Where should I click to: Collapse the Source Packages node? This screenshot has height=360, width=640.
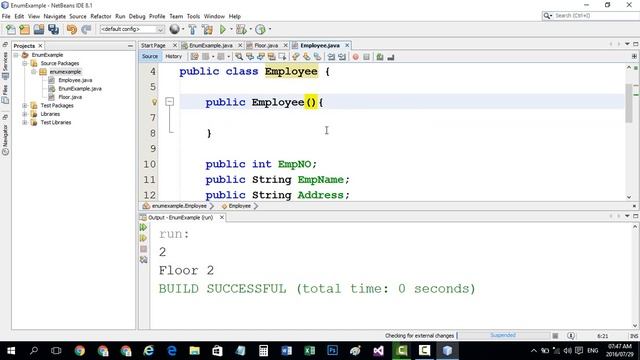[x=25, y=63]
